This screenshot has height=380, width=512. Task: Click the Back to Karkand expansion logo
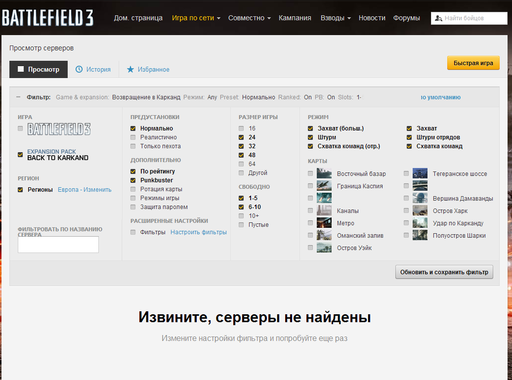(58, 155)
